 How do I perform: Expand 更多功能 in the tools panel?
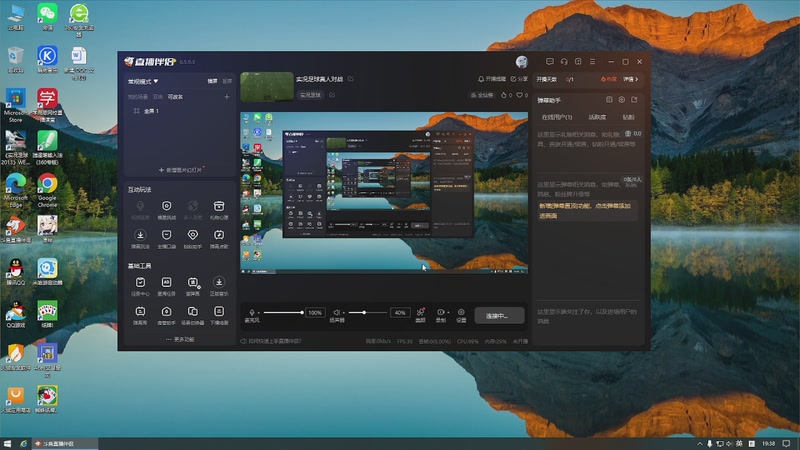[x=180, y=339]
